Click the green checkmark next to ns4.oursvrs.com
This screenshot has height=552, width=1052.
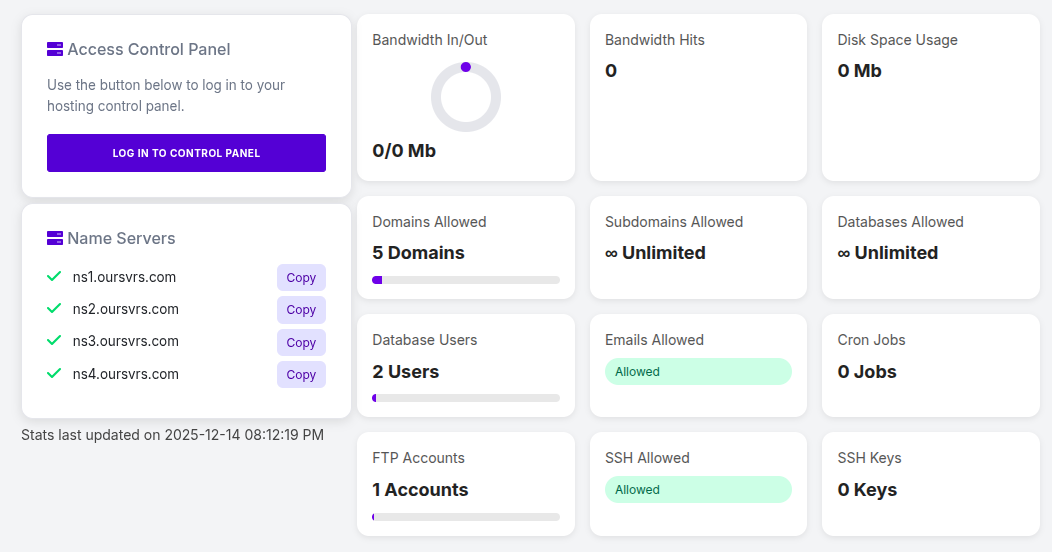[54, 374]
